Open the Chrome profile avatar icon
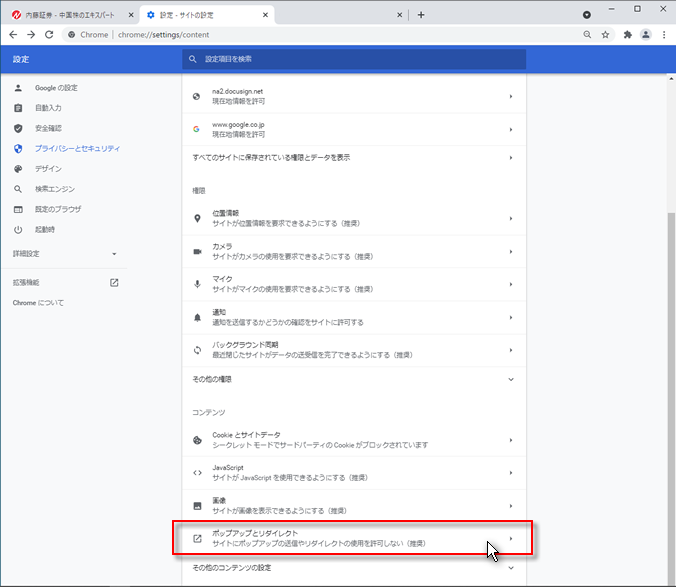Image resolution: width=676 pixels, height=587 pixels. click(647, 34)
